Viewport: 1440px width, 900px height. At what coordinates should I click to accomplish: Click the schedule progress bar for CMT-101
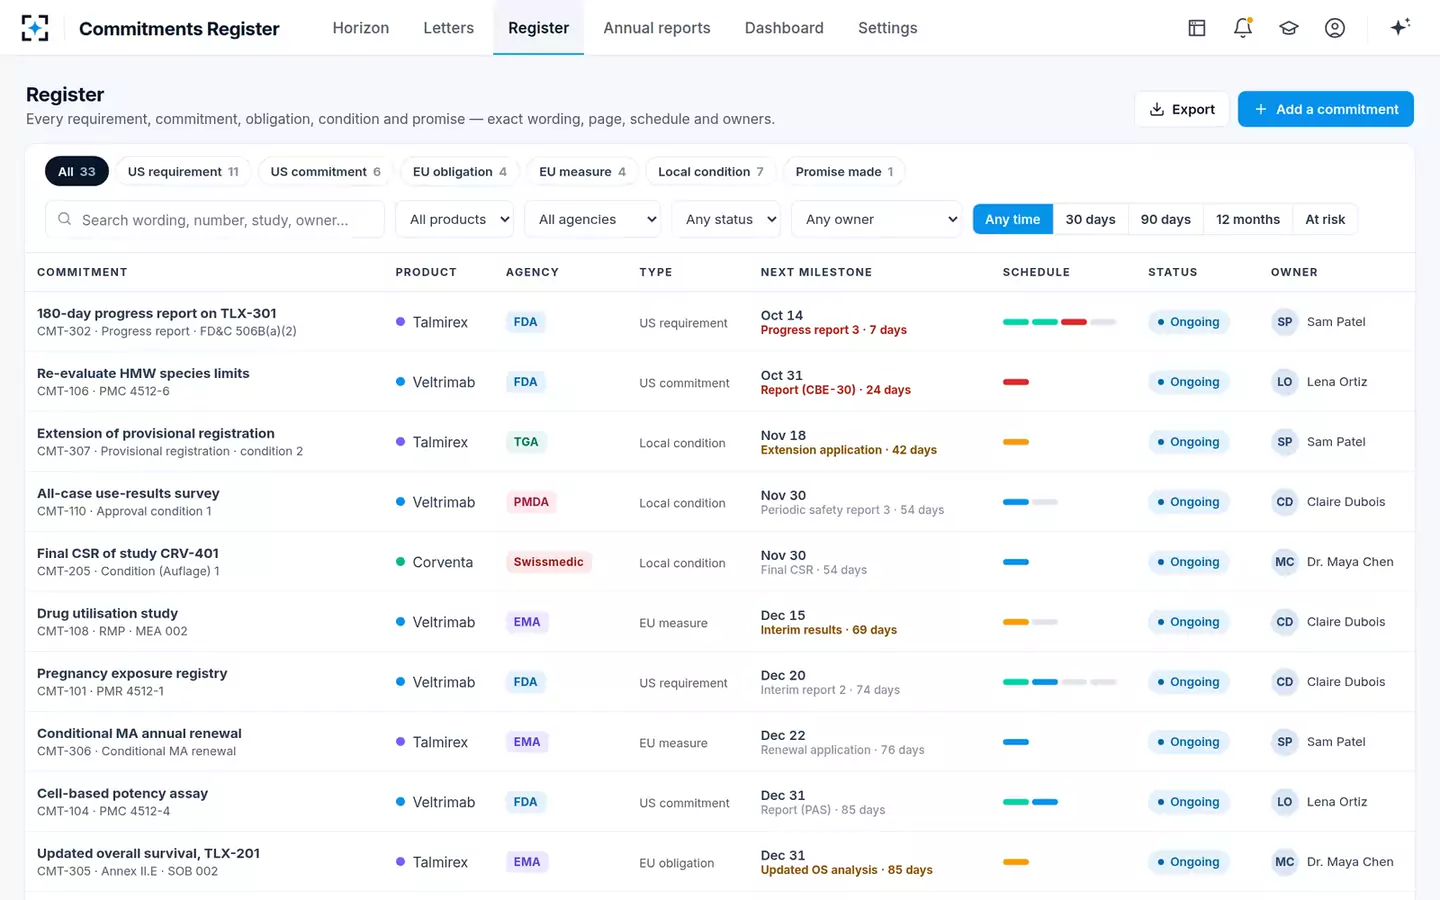point(1059,682)
